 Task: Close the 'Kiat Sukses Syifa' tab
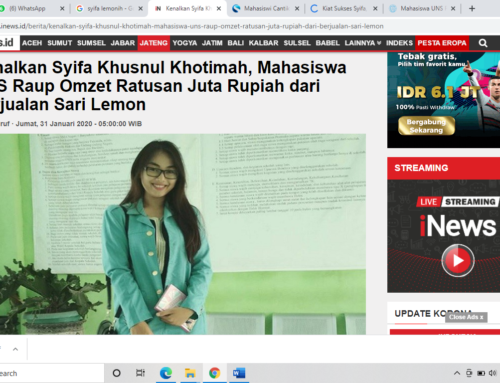[375, 9]
